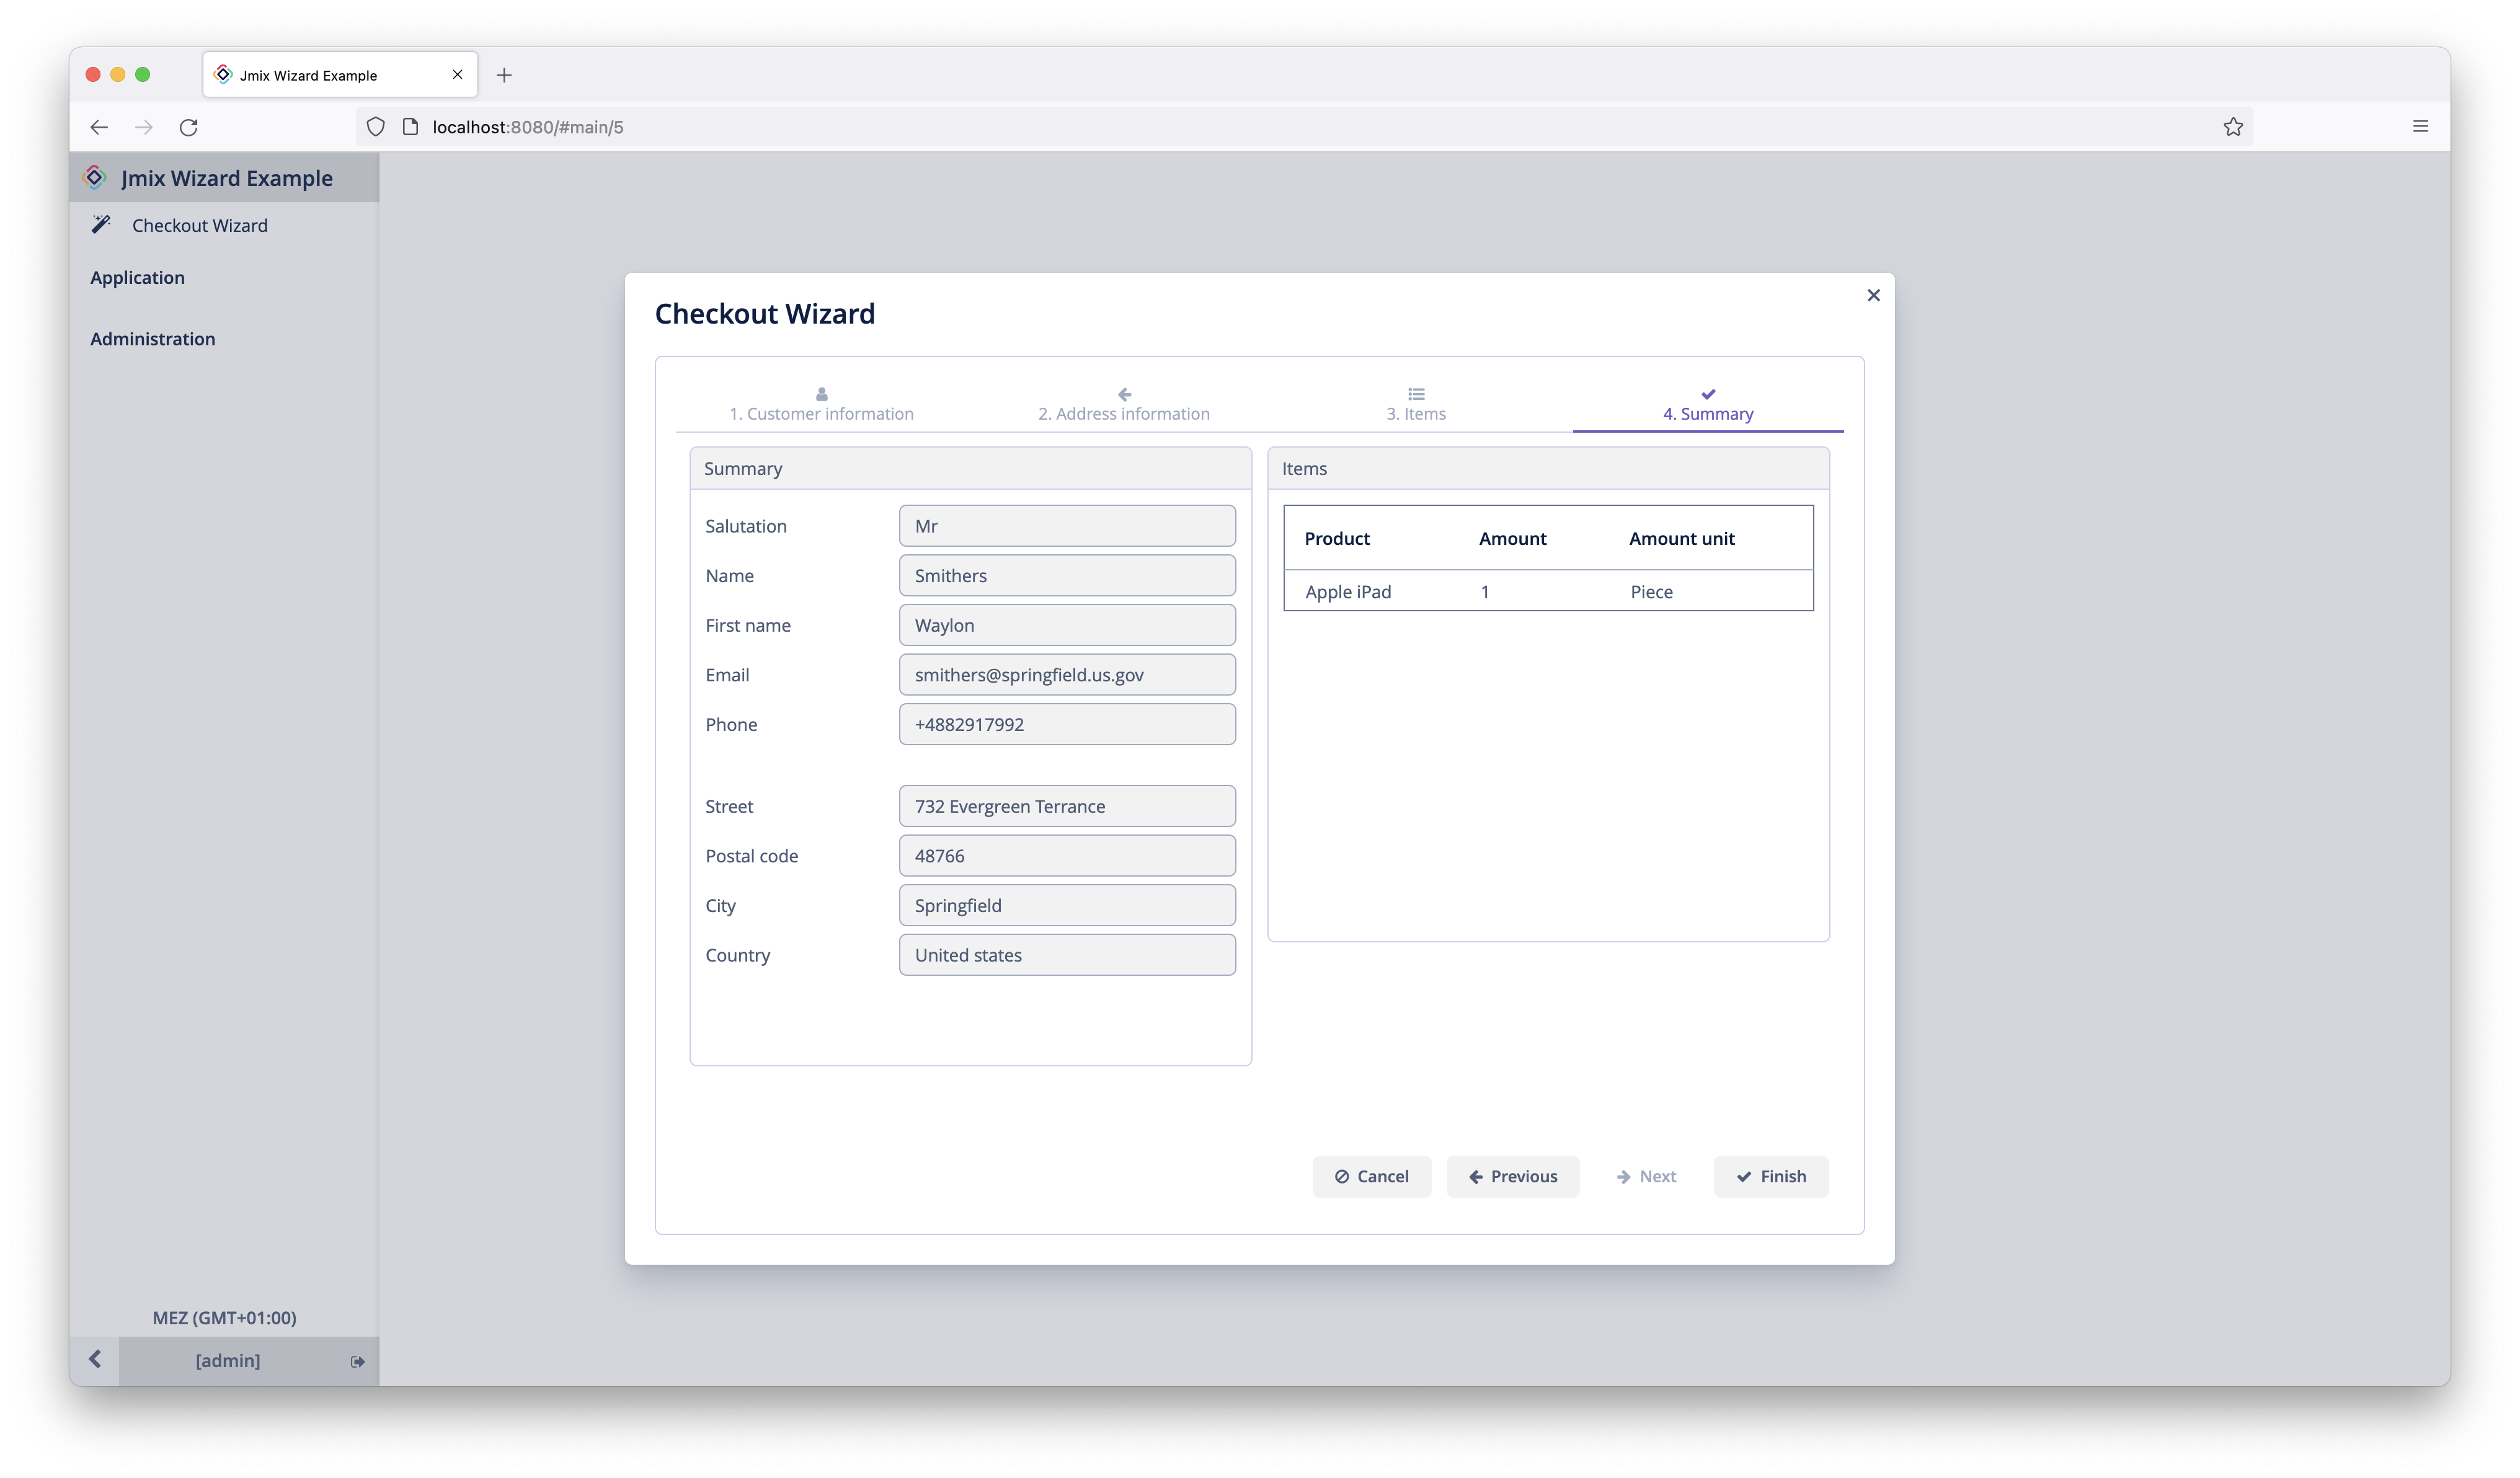The width and height of the screenshot is (2520, 1478).
Task: Go back with the browser arrow
Action: pos(98,127)
